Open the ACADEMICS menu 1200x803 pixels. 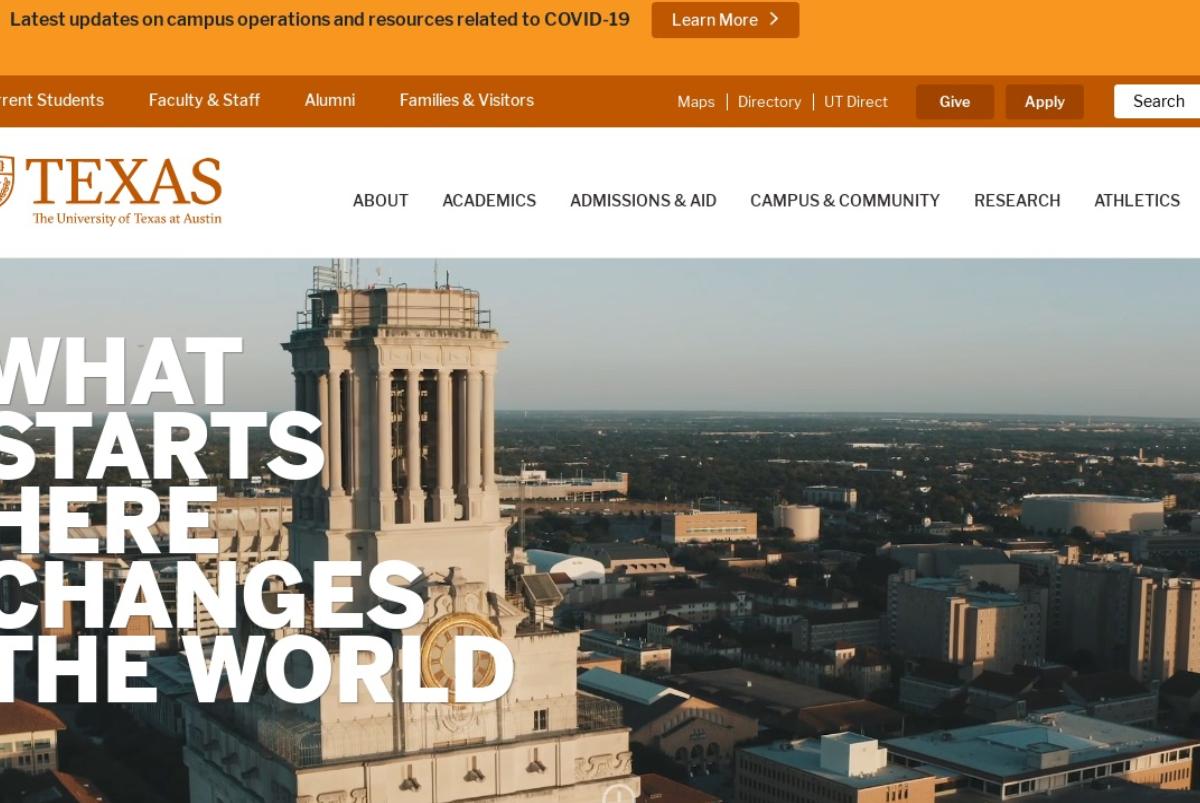click(489, 200)
